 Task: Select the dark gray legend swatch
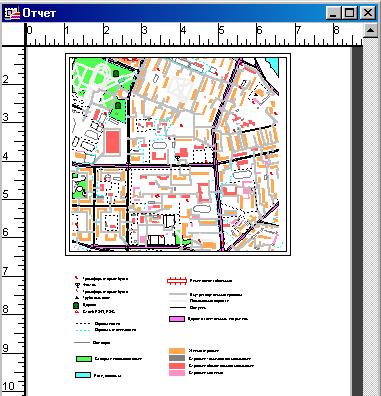[x=177, y=358]
